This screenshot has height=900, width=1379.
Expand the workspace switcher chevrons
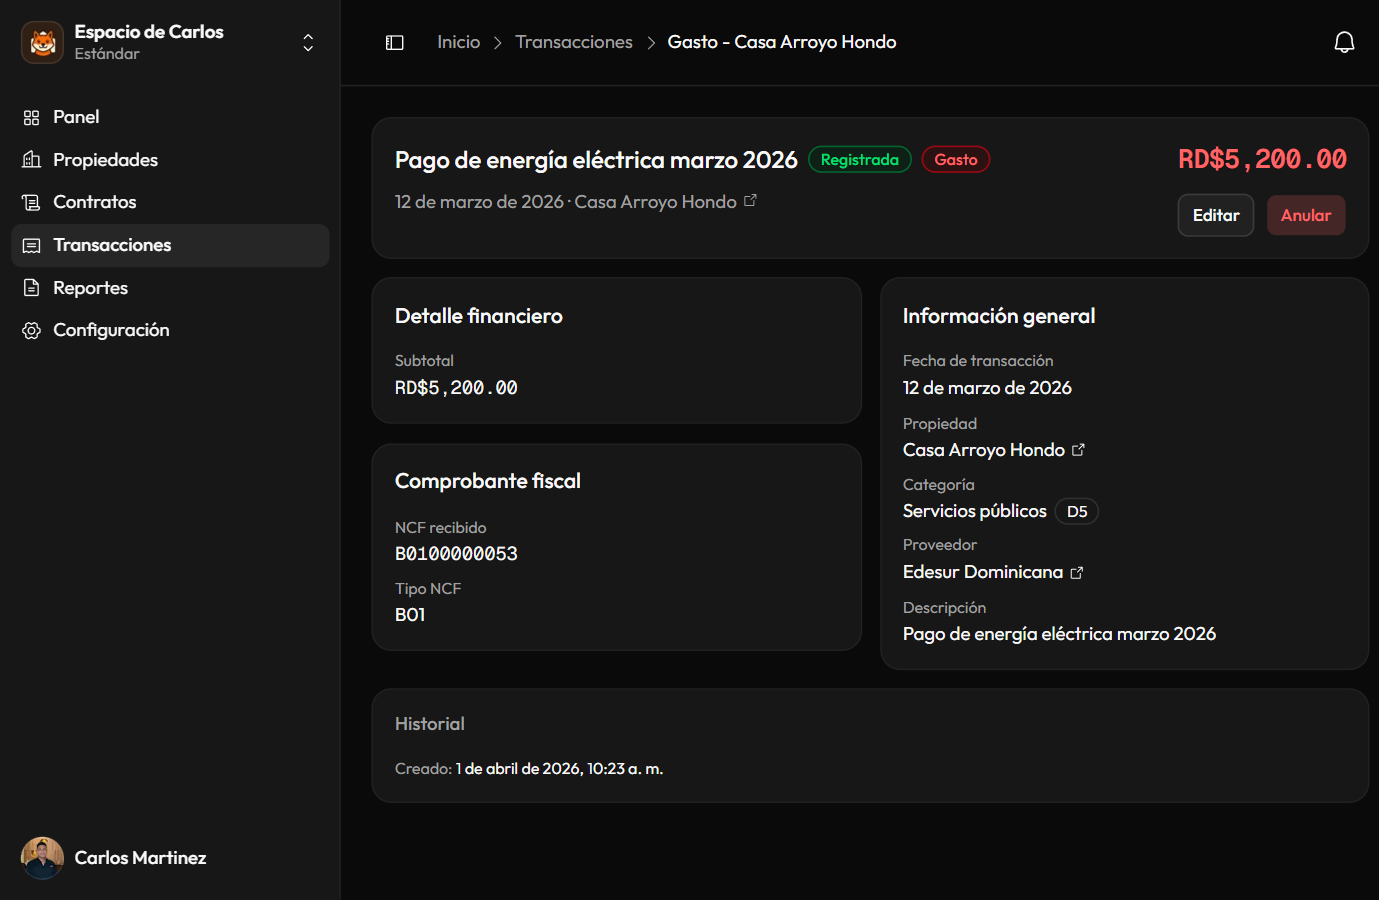[308, 42]
